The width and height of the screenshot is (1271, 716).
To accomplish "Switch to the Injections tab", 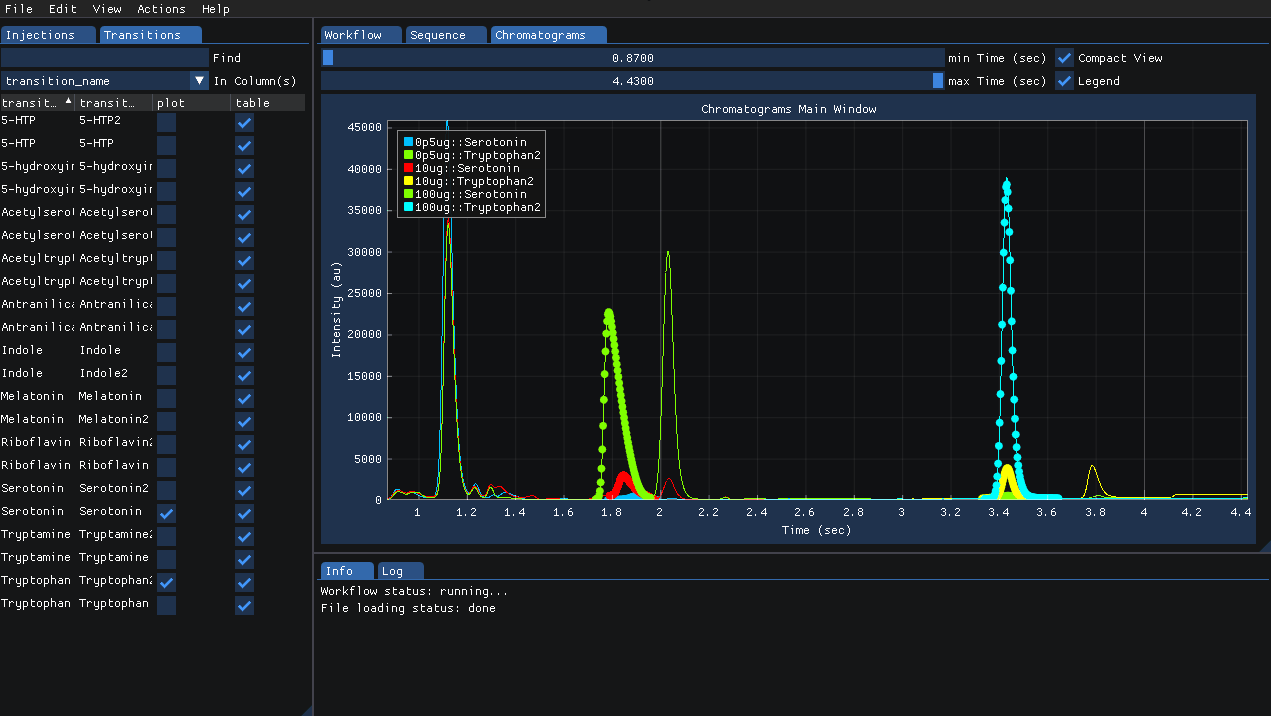I will point(48,35).
